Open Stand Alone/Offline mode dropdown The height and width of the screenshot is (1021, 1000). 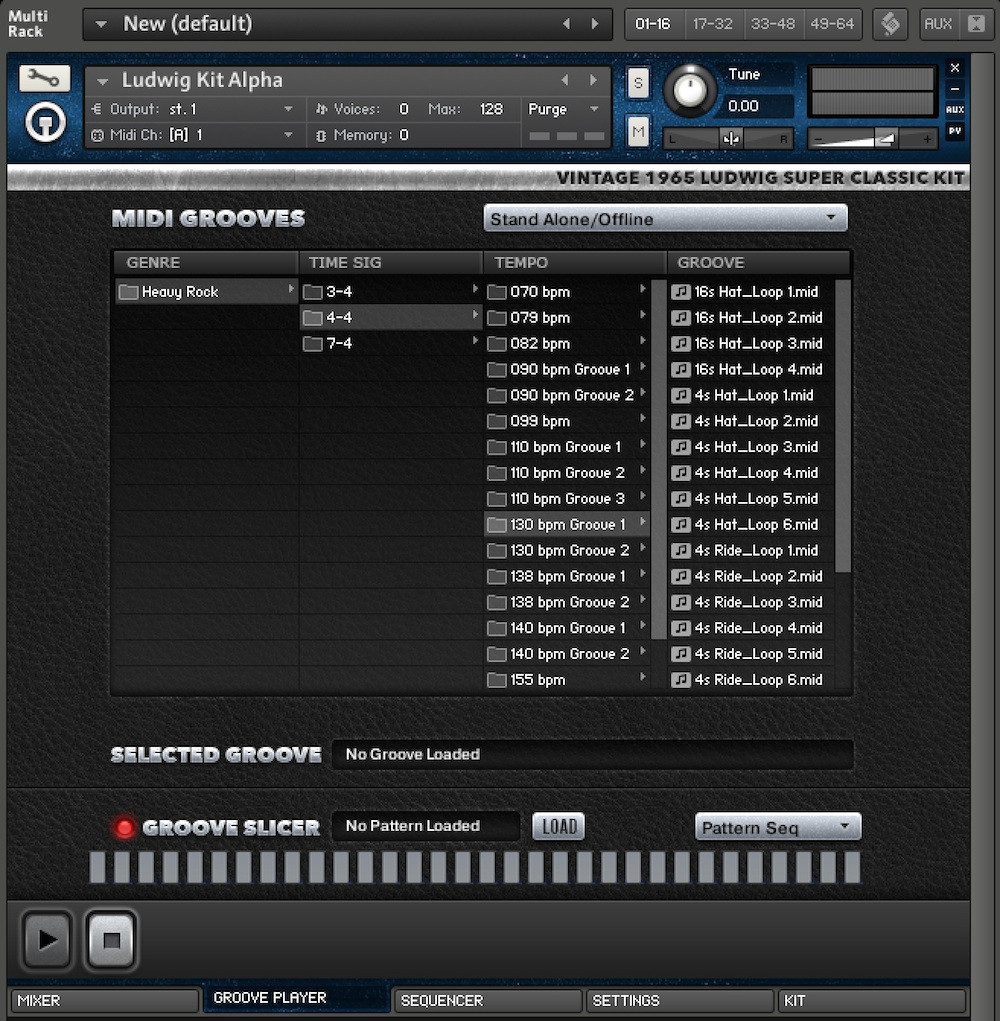[665, 219]
